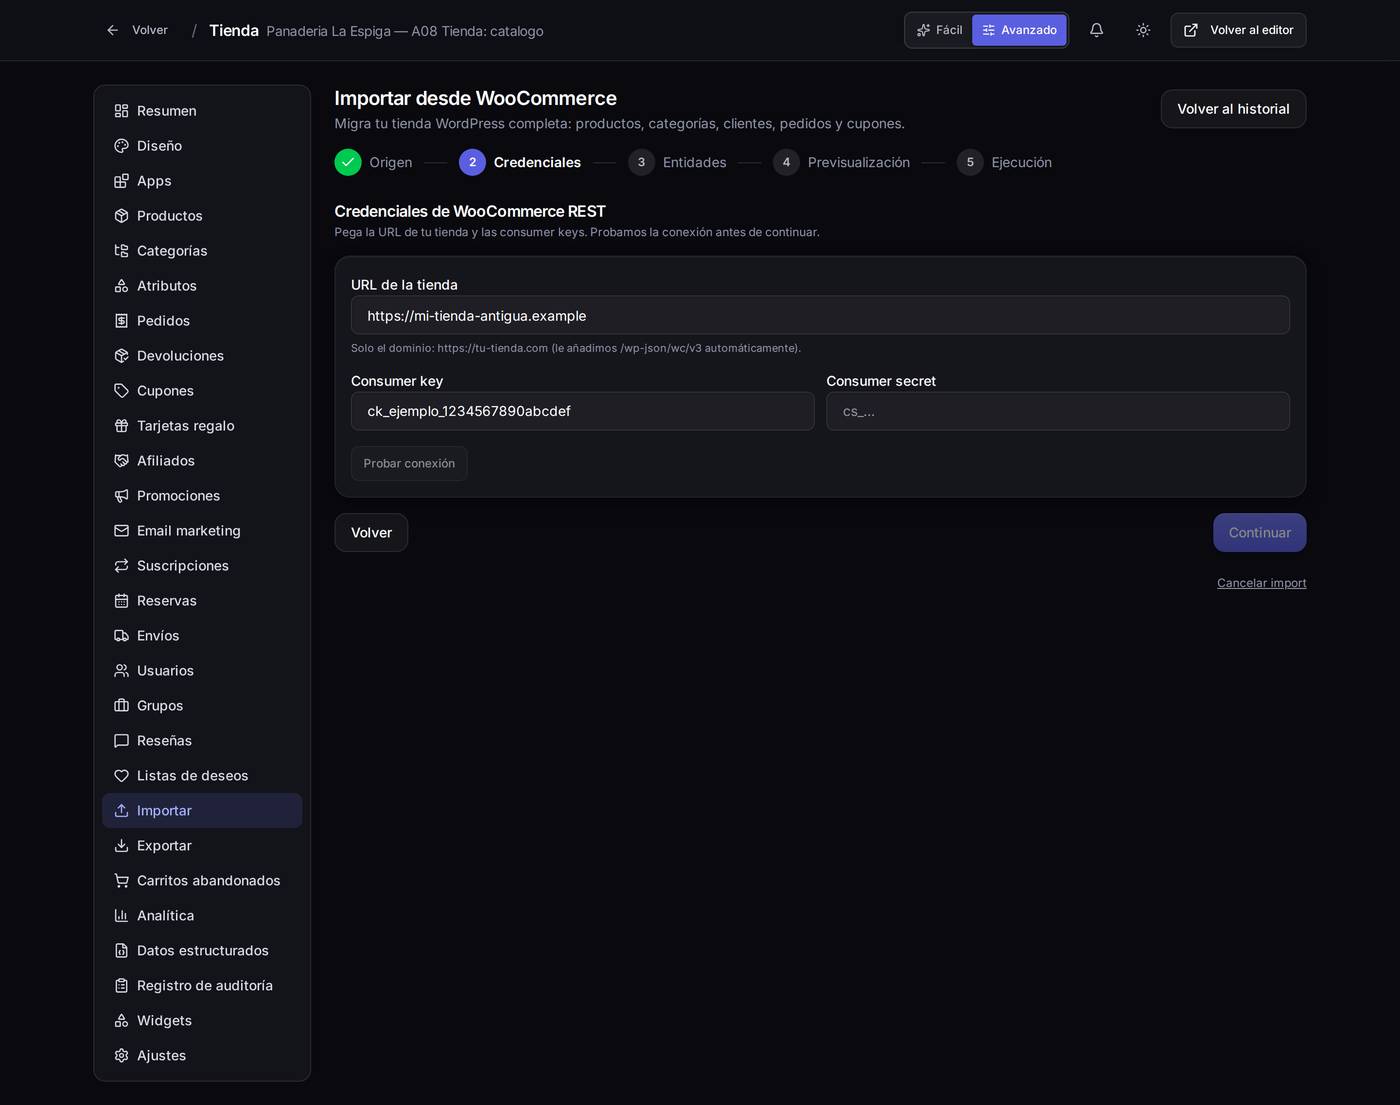This screenshot has height=1105, width=1400.
Task: Open Datos estructurados in sidebar
Action: click(x=202, y=951)
